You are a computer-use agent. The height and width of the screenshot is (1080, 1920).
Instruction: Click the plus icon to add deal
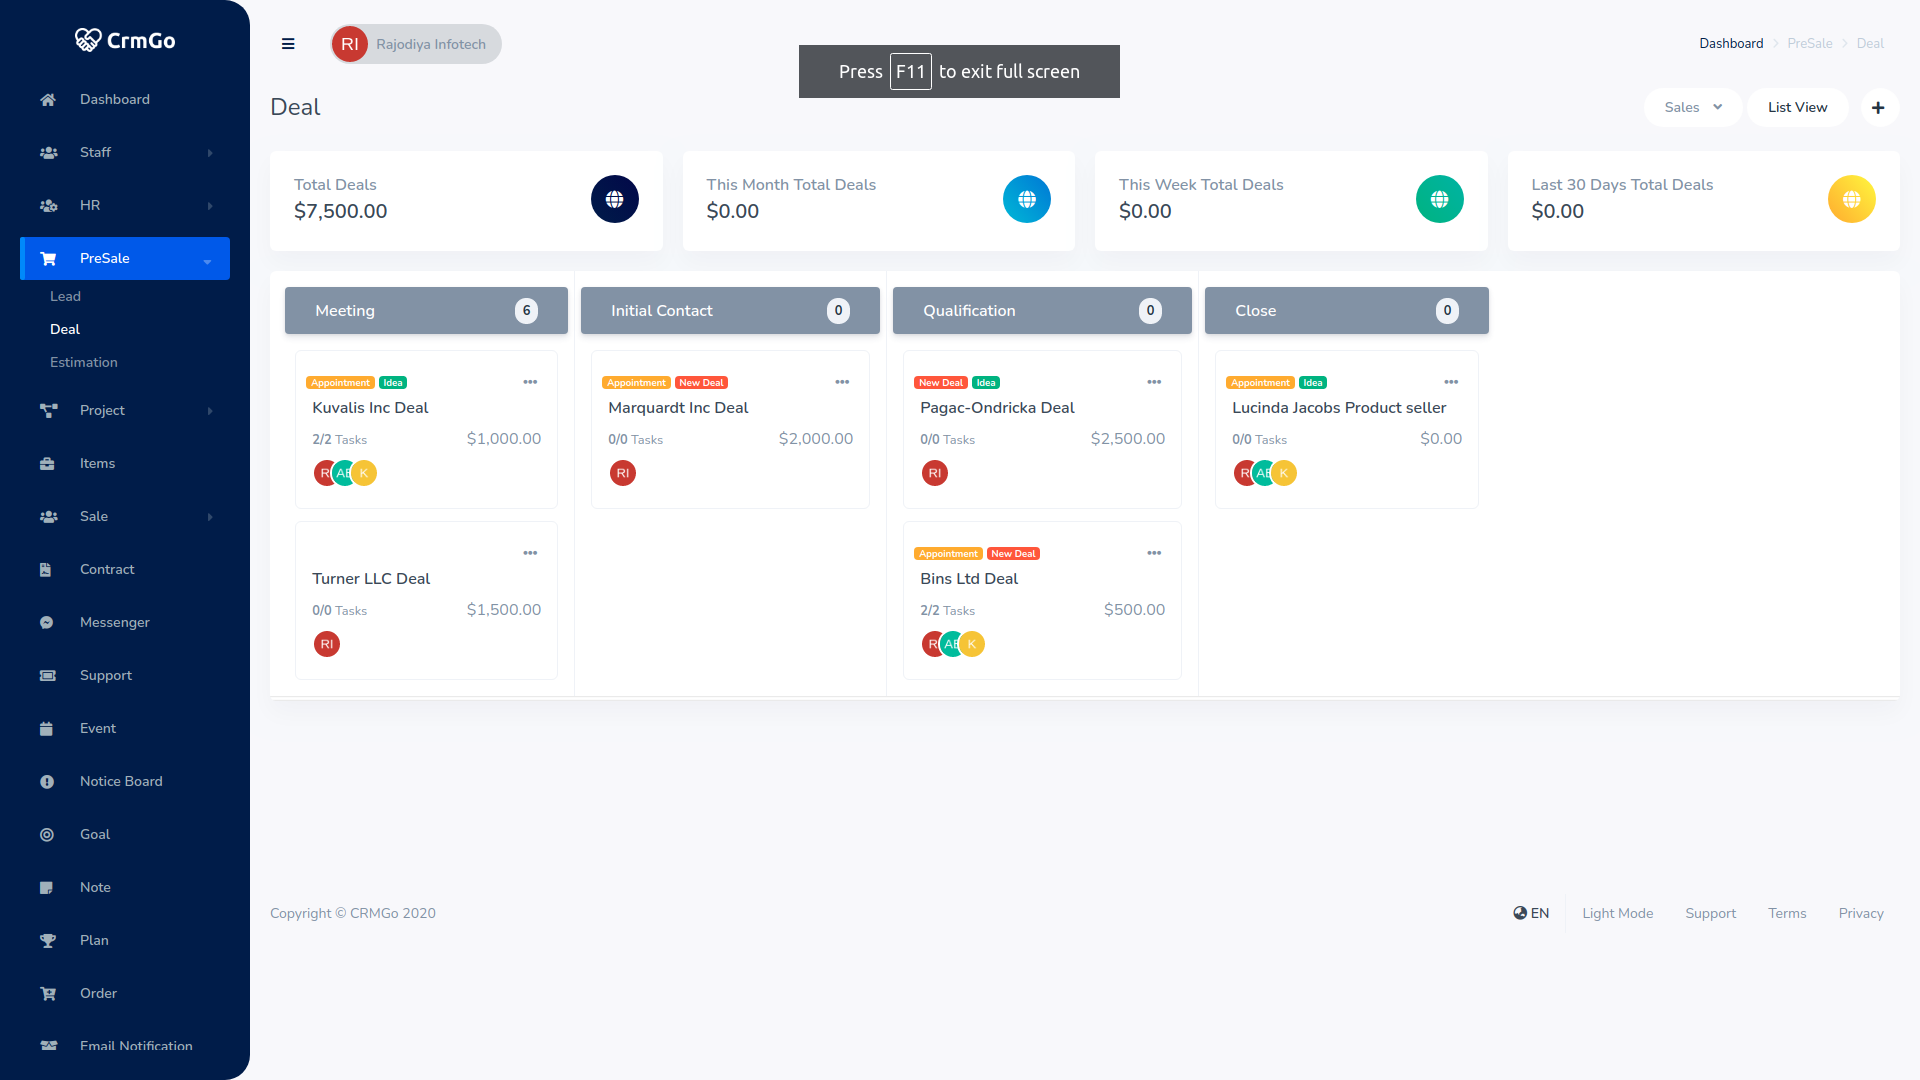1878,108
